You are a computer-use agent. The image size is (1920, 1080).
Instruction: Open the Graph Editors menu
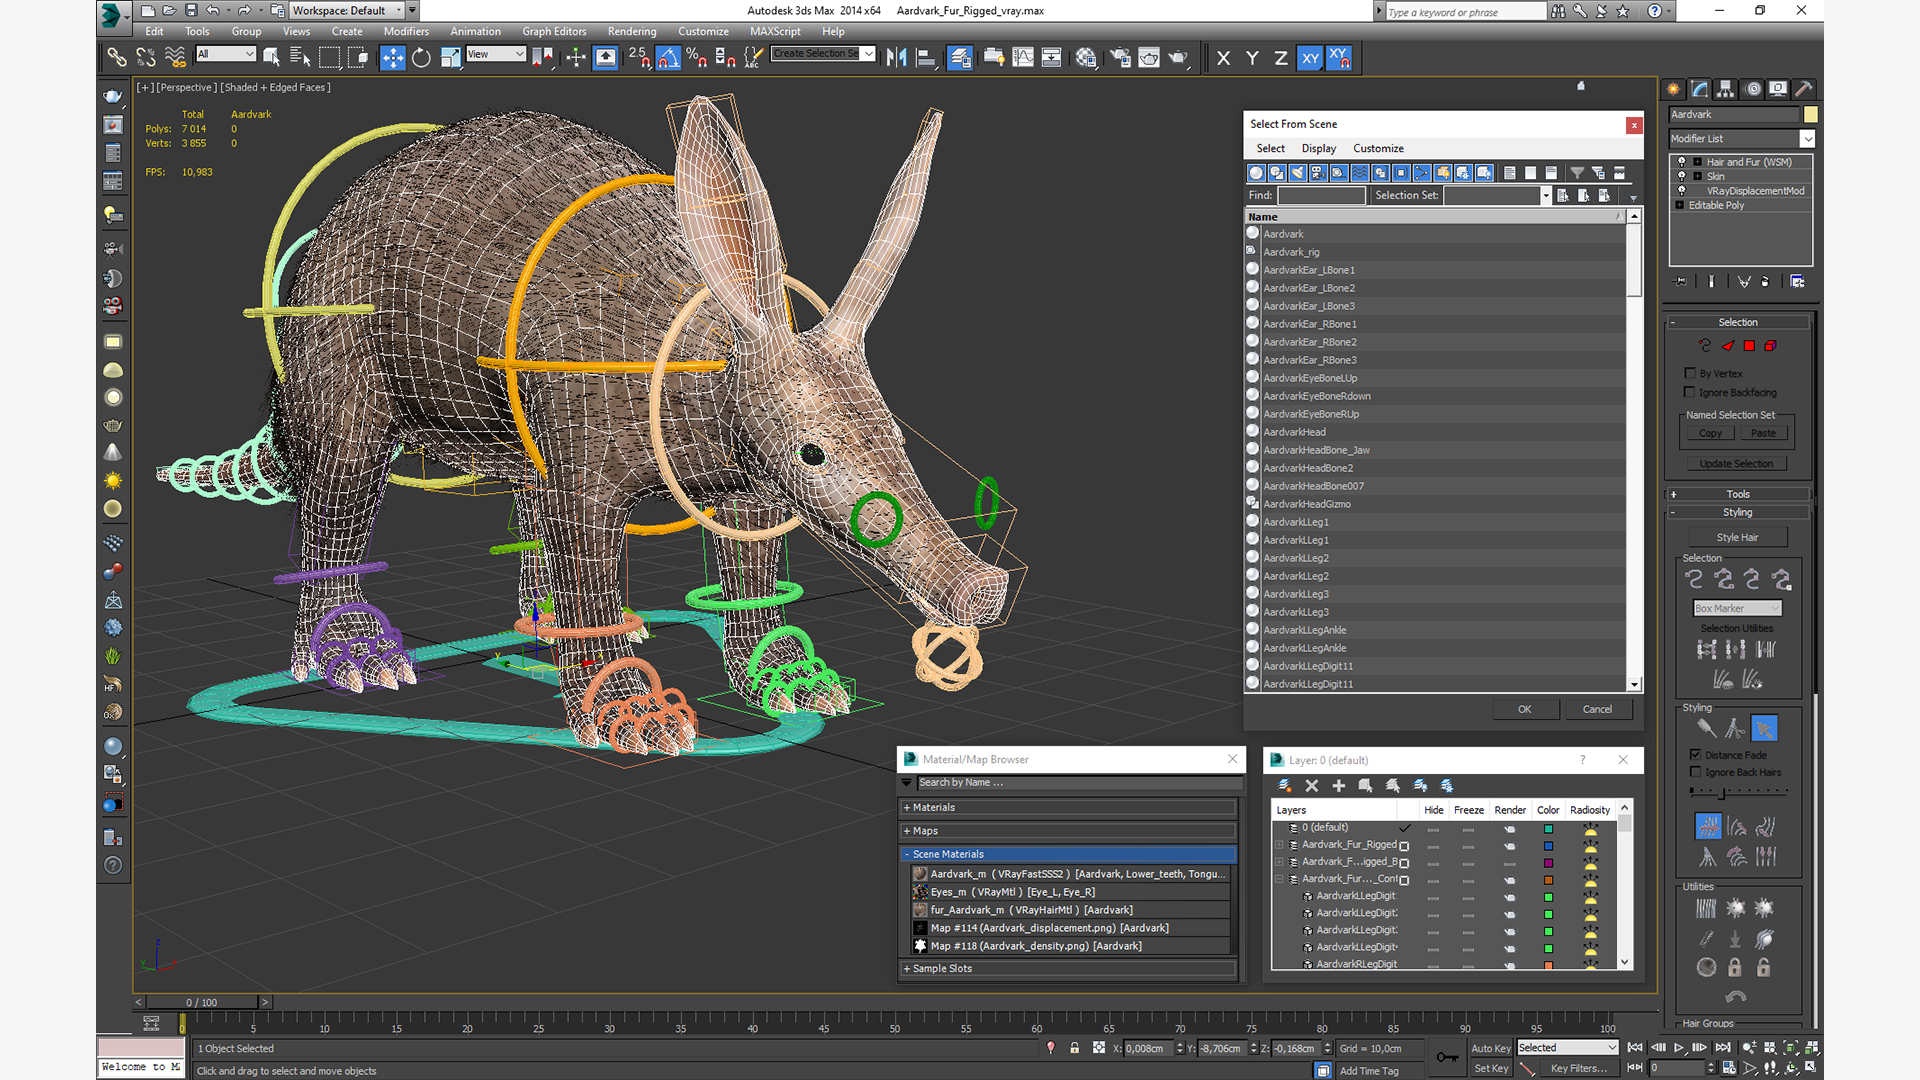click(x=554, y=31)
